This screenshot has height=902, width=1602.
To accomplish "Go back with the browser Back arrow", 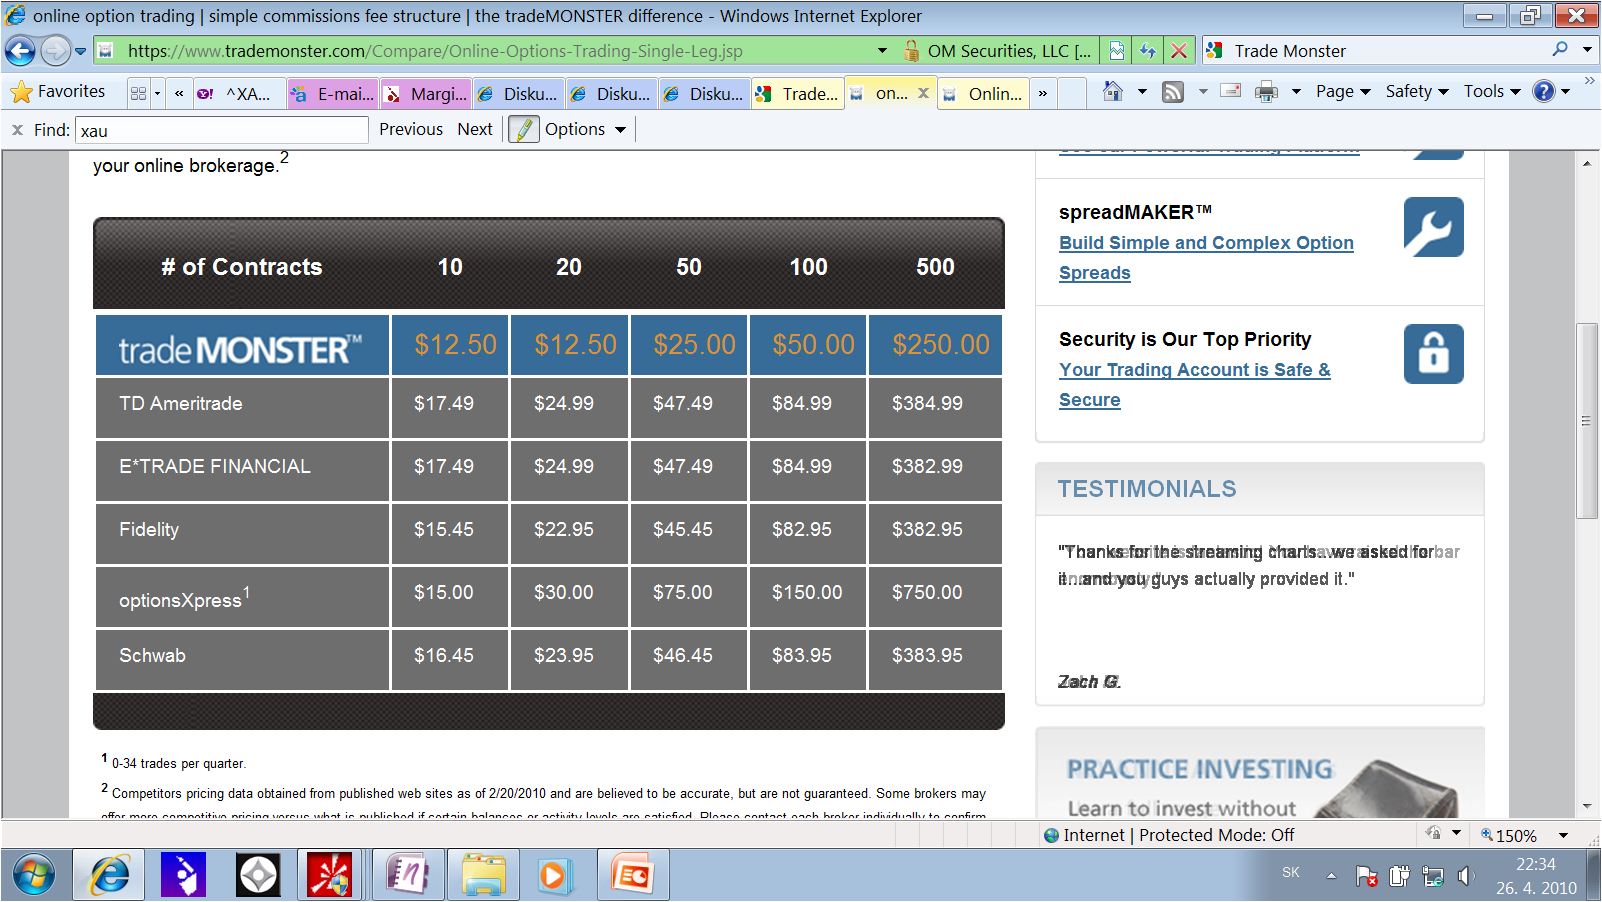I will click(x=20, y=50).
